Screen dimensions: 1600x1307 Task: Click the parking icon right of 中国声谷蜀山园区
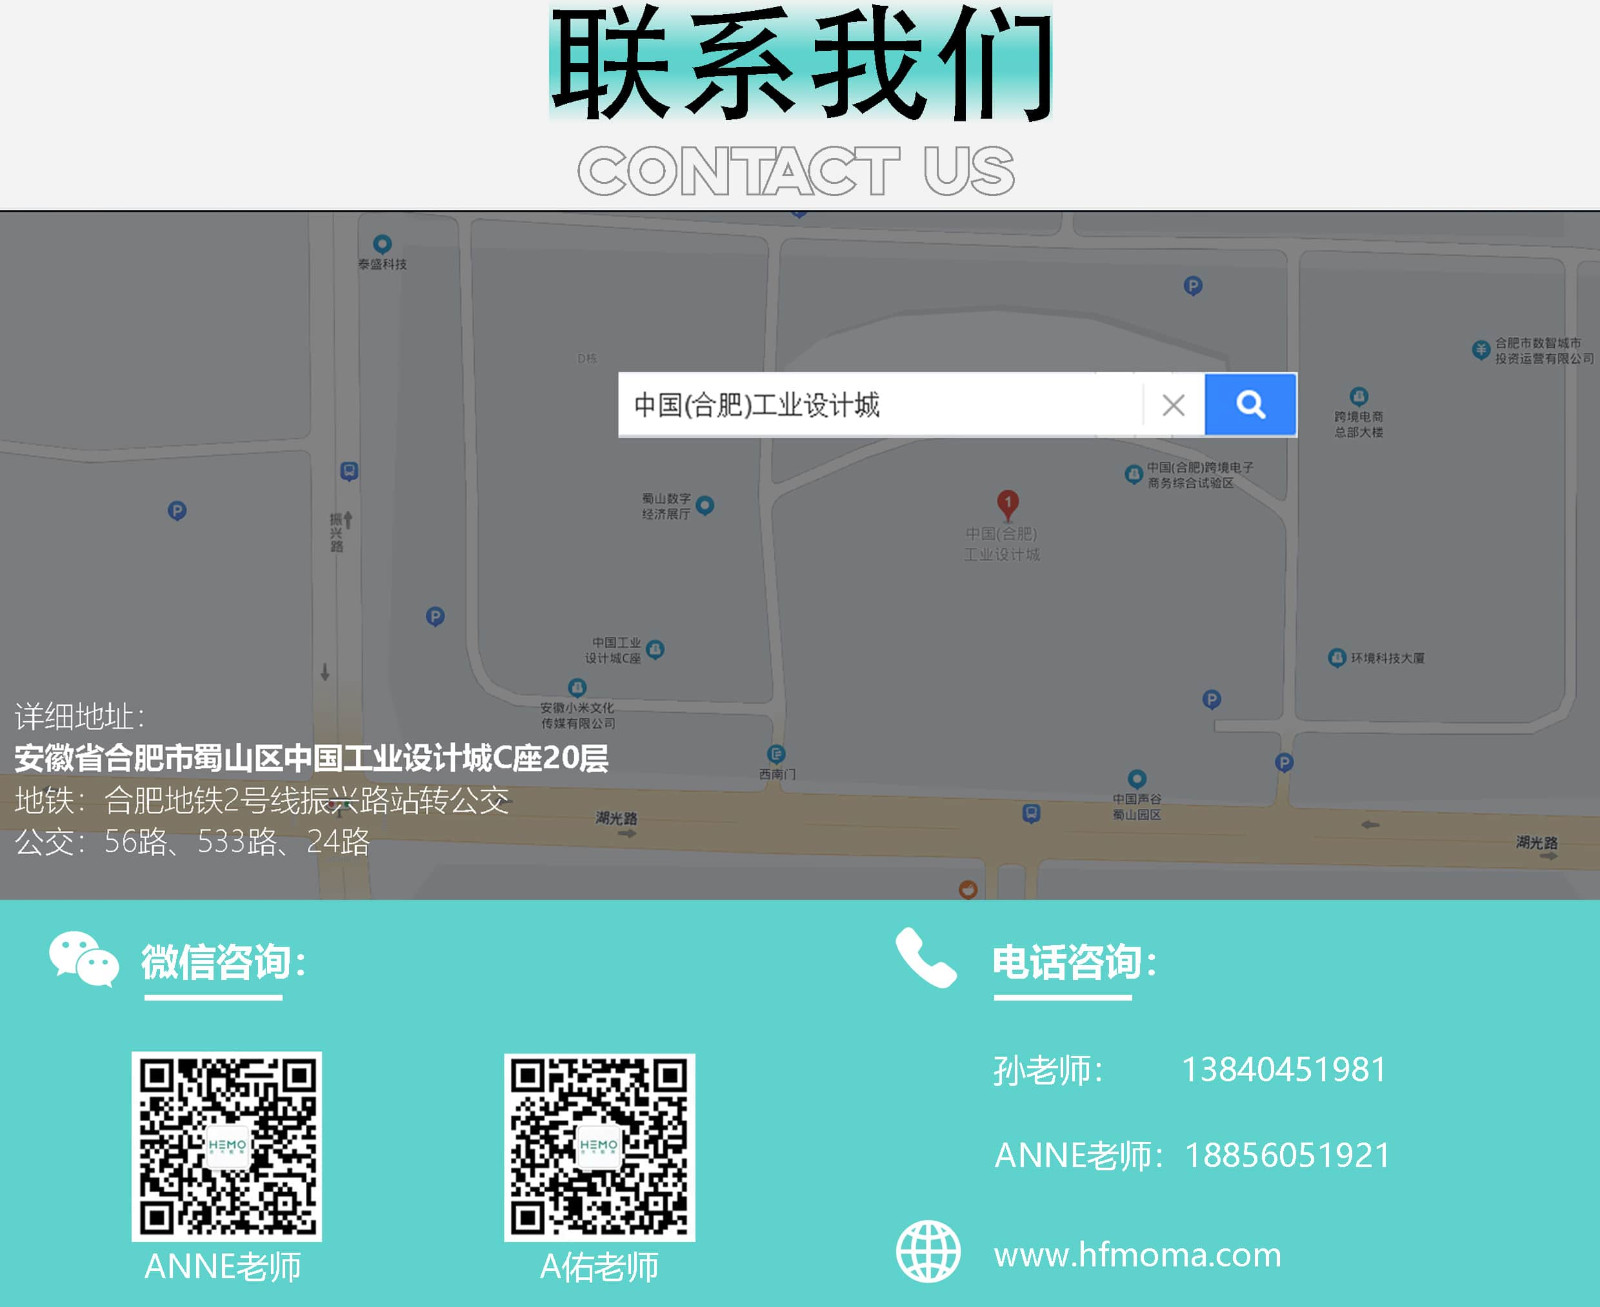pyautogui.click(x=1284, y=763)
